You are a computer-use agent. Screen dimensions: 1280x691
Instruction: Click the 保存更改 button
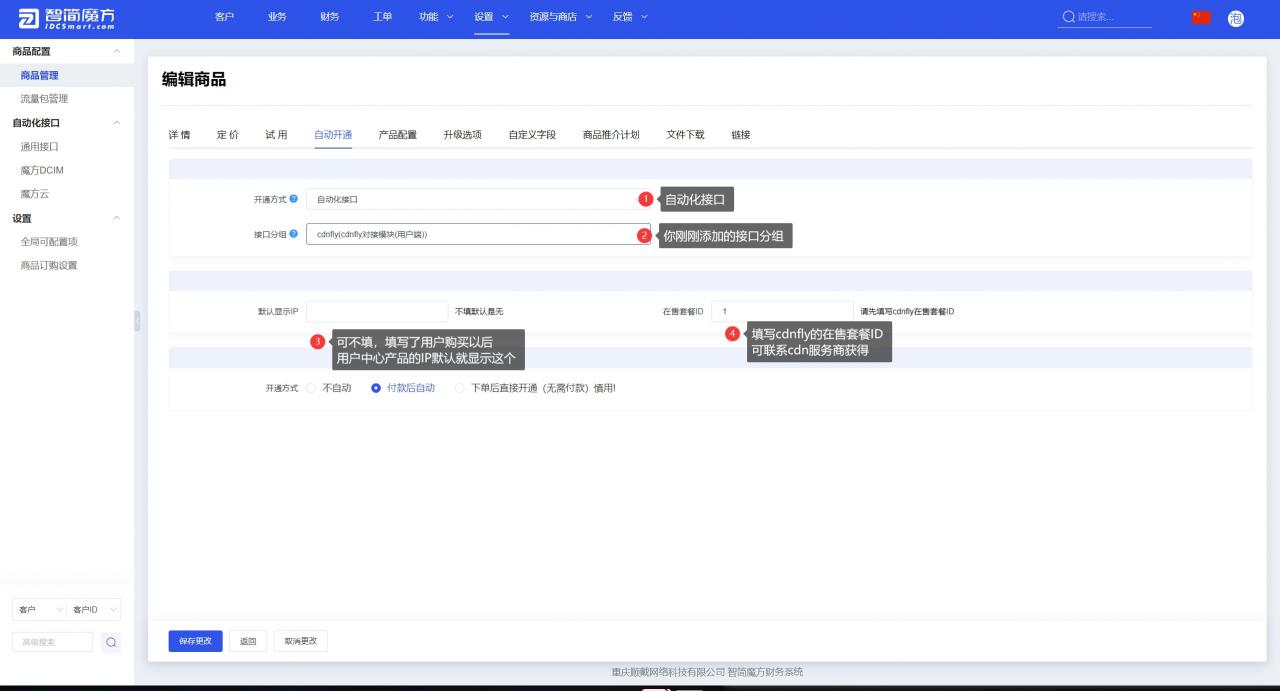tap(195, 641)
